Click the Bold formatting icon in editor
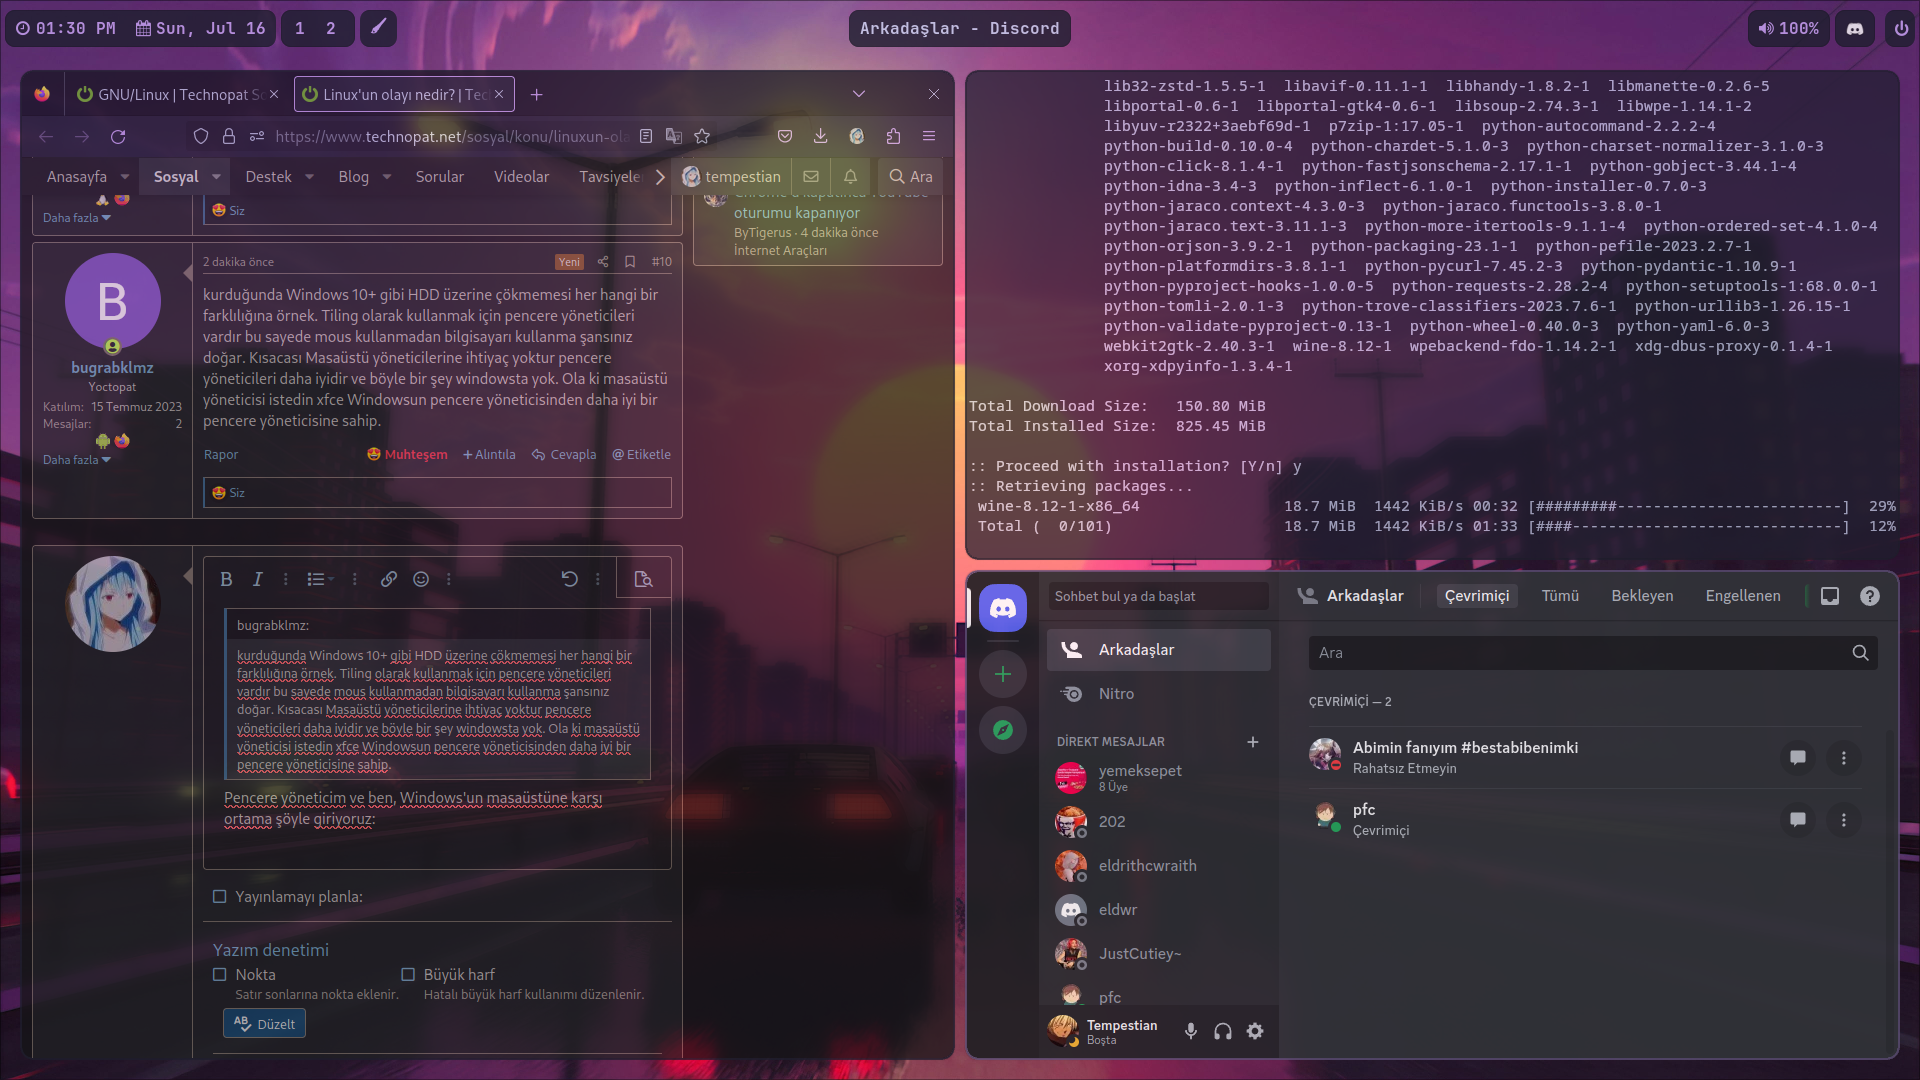 coord(226,579)
